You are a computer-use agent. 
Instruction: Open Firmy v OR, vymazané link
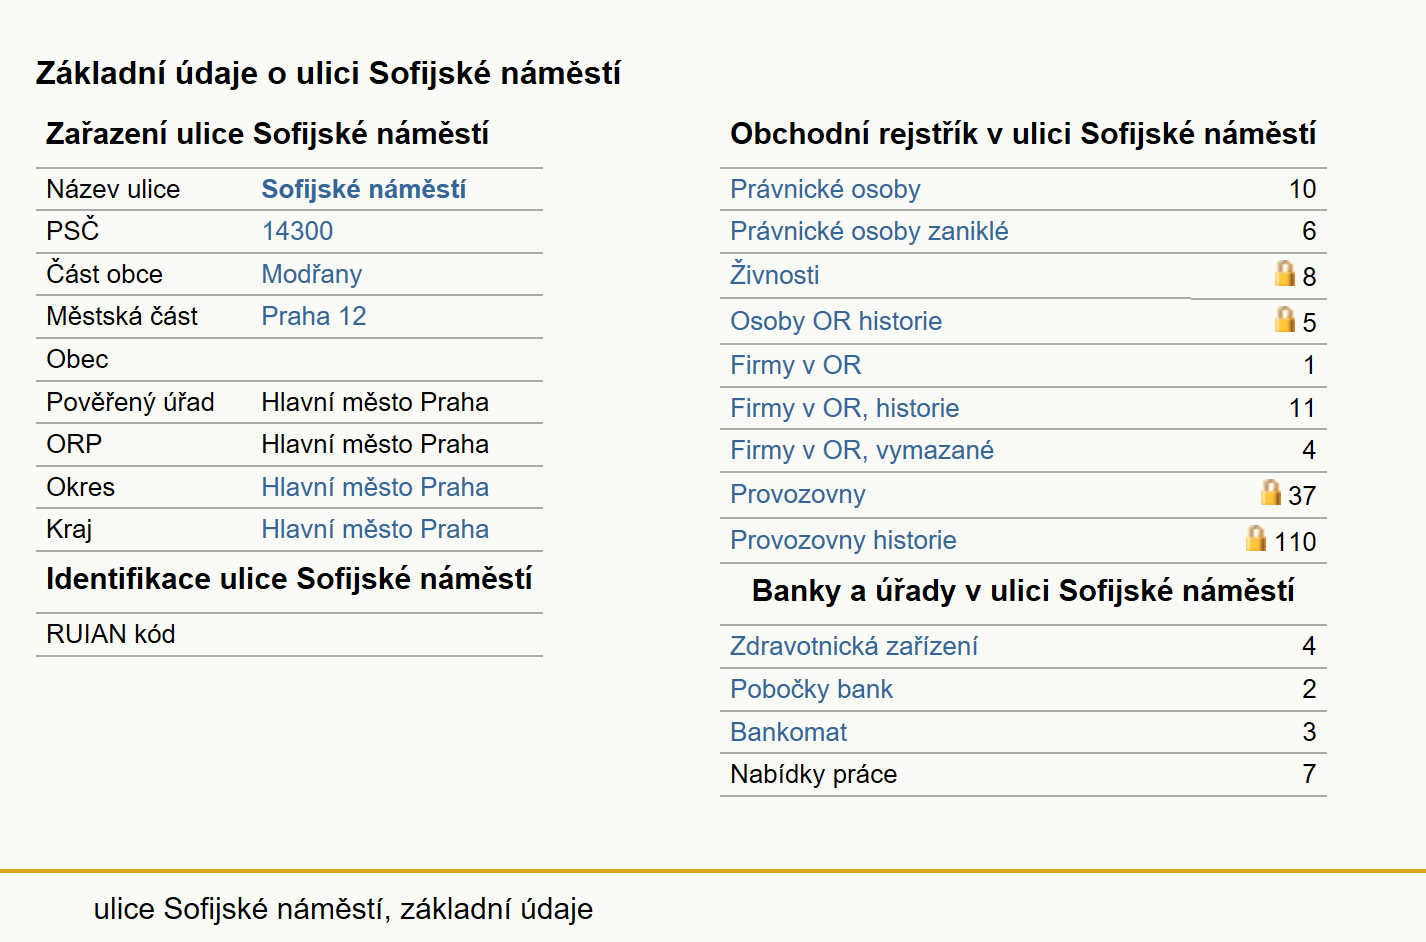click(x=861, y=450)
